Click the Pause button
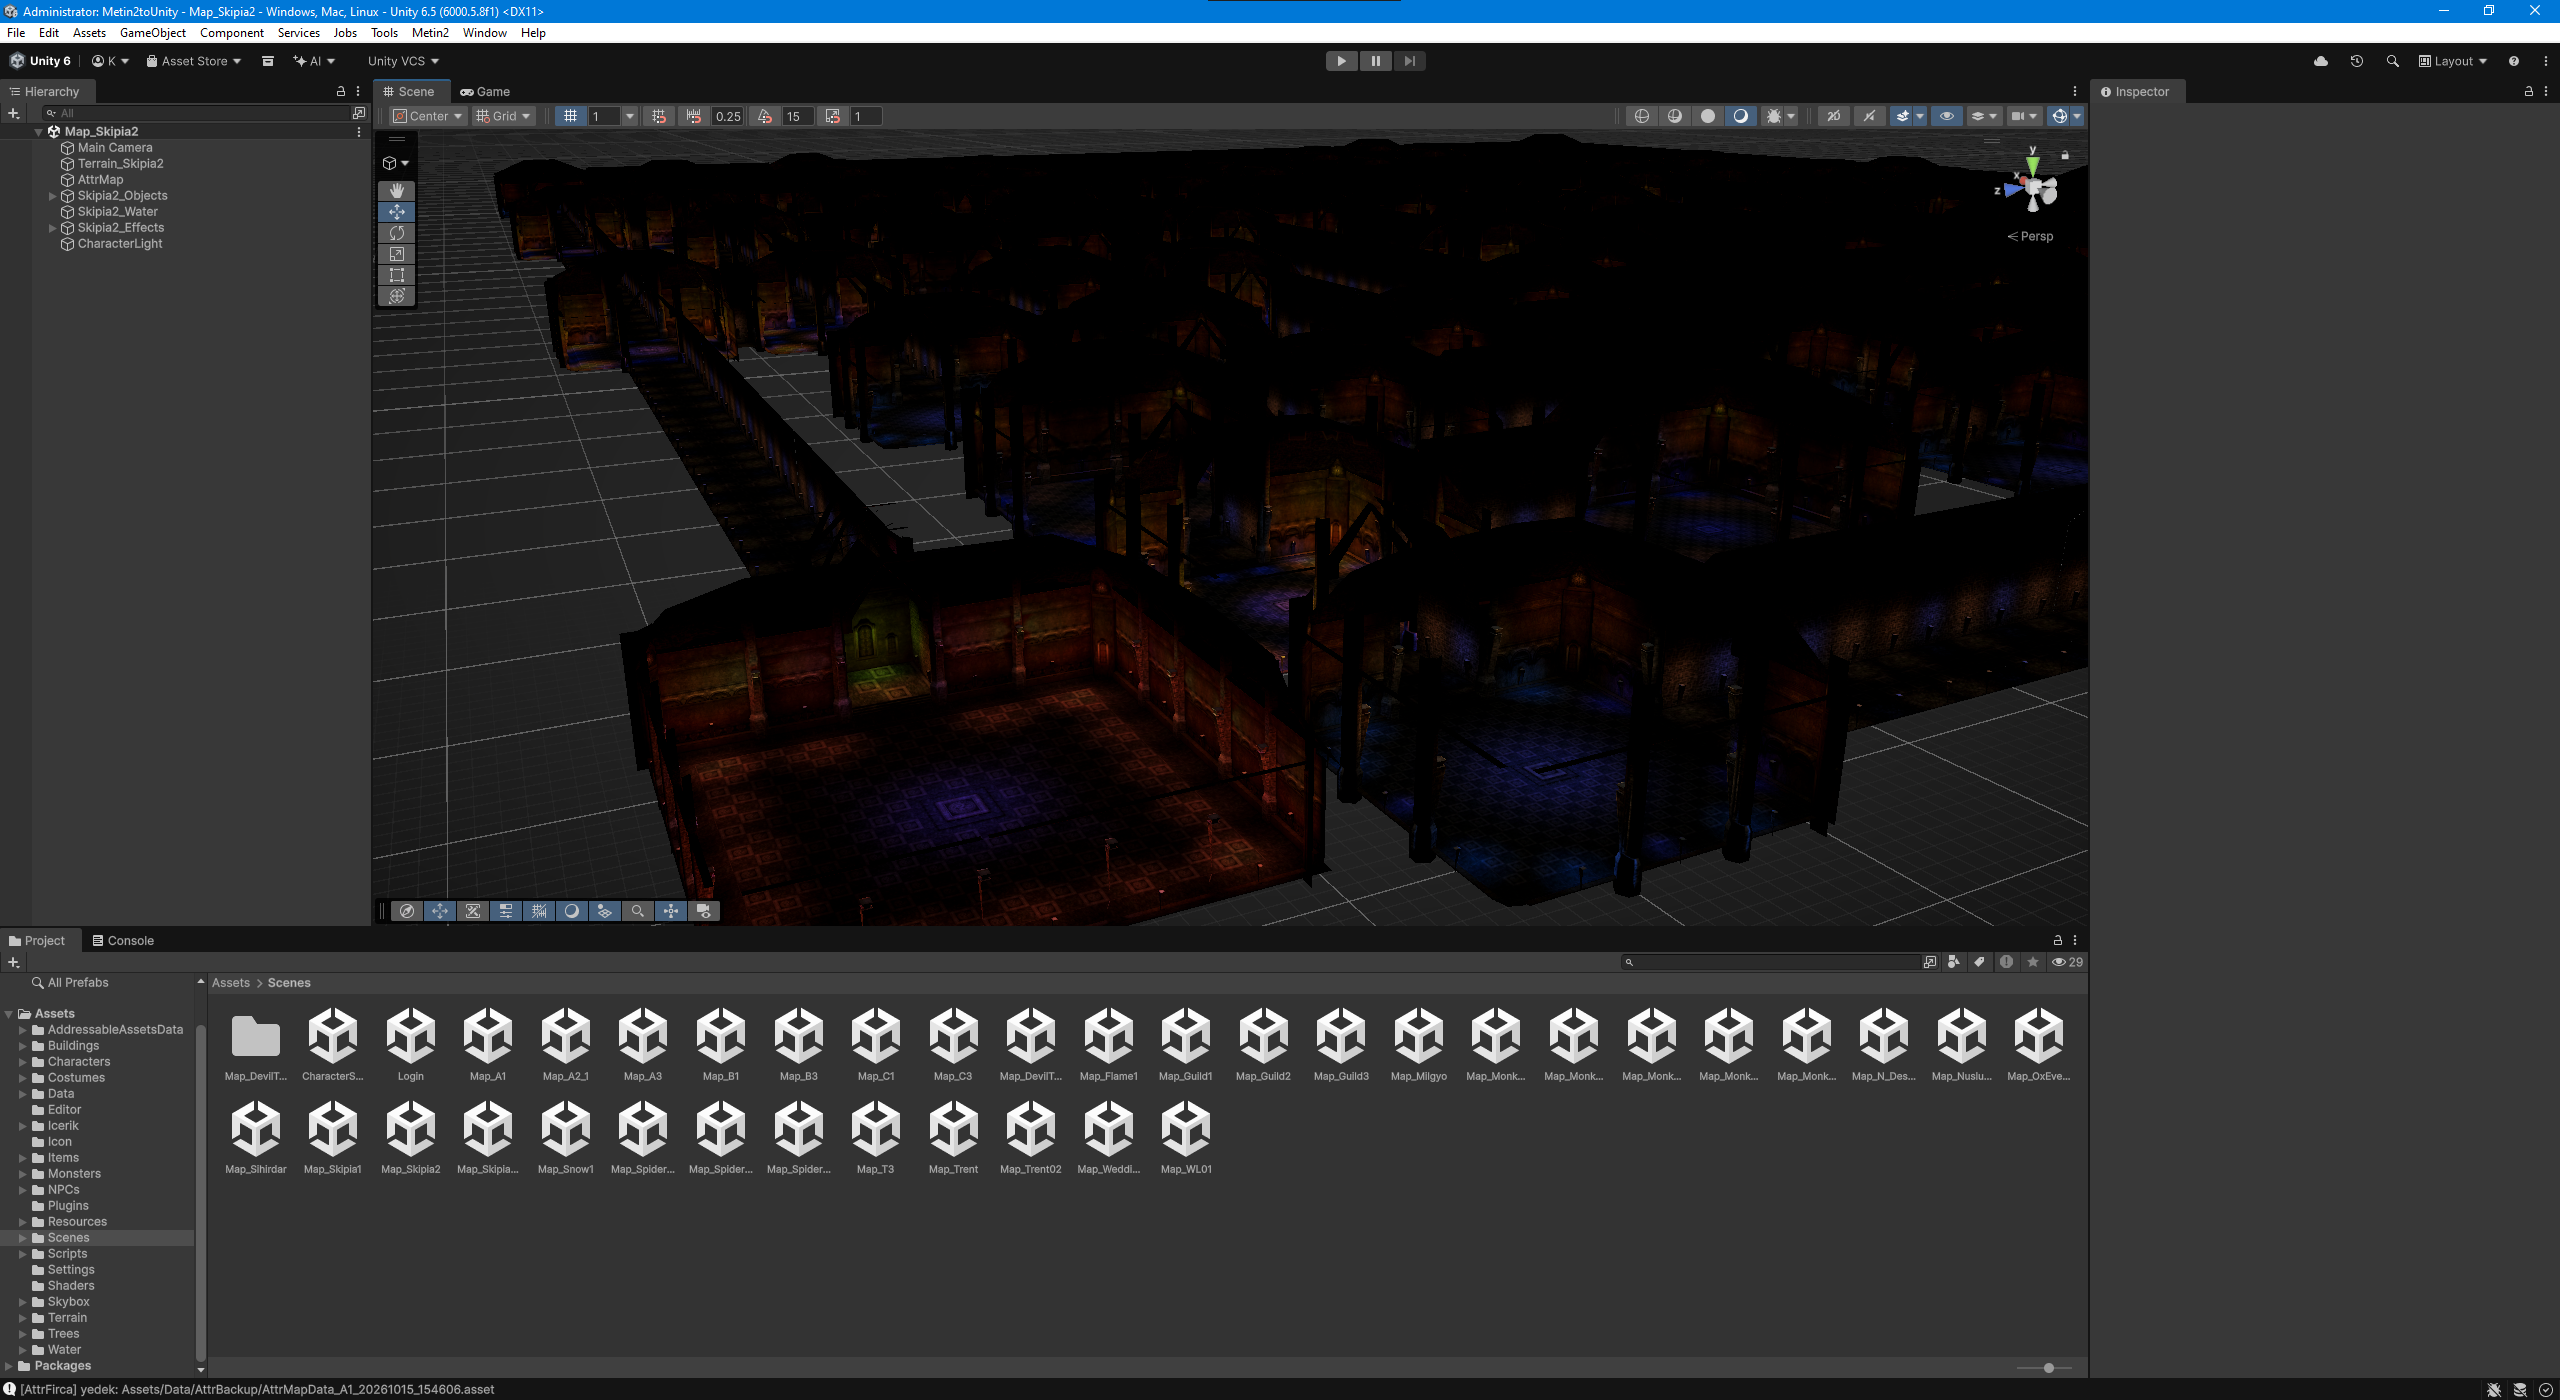Viewport: 2560px width, 1400px height. tap(1376, 61)
